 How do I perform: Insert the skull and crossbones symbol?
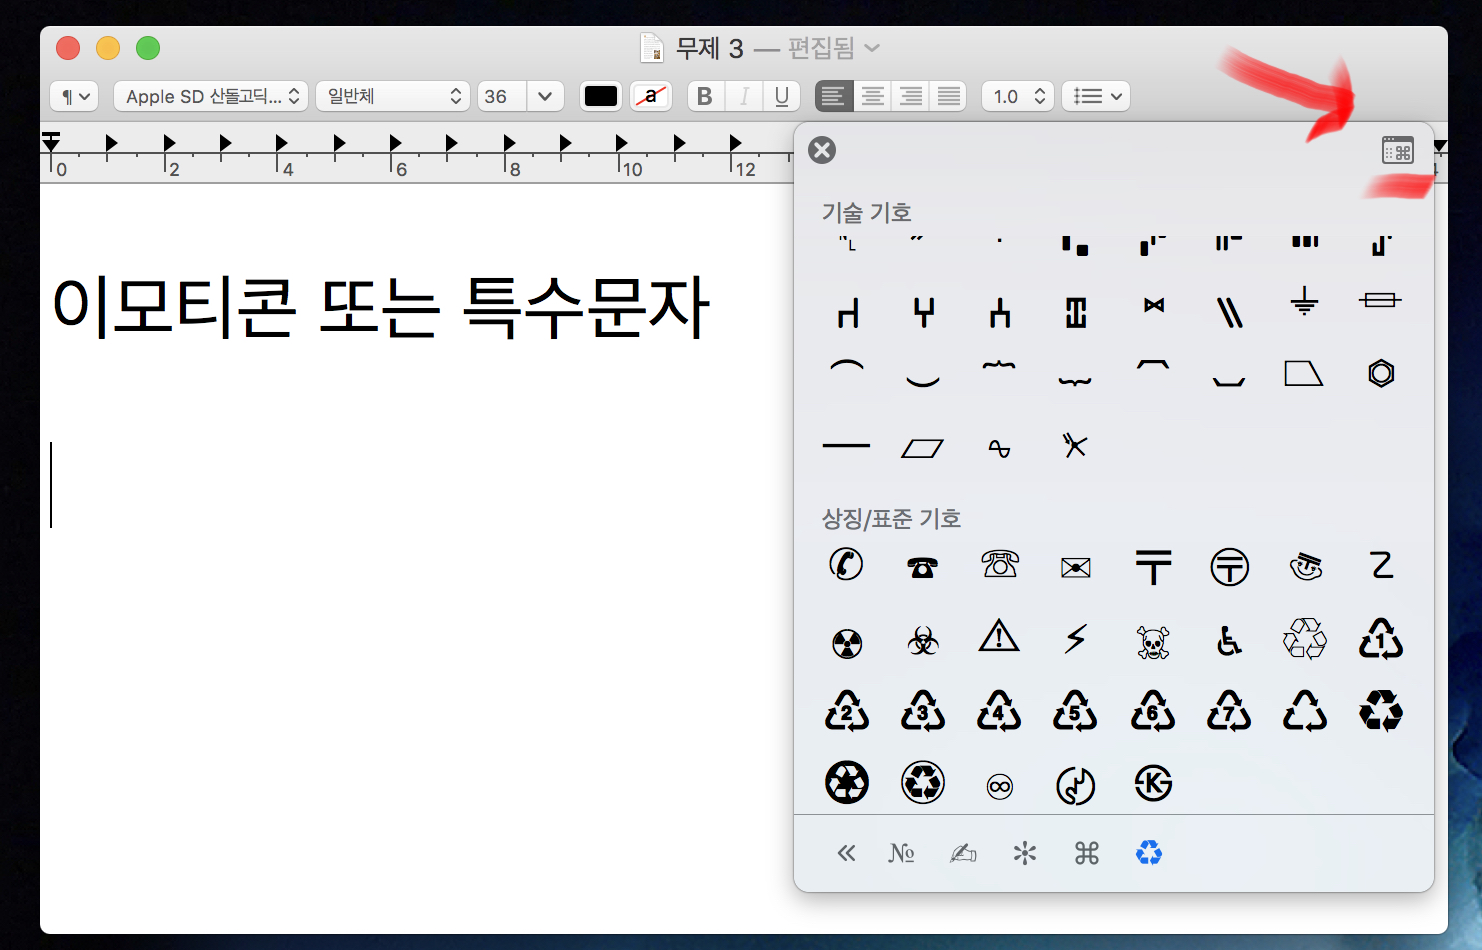(x=1153, y=642)
